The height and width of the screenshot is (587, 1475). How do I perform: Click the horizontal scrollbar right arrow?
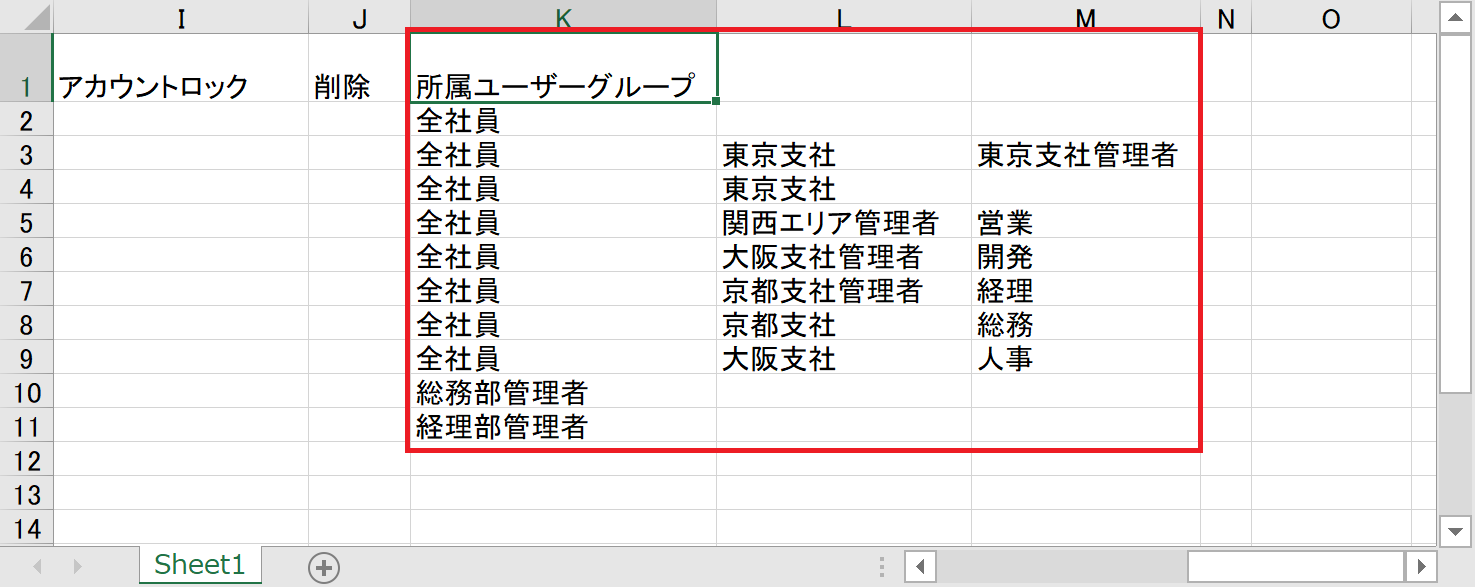tap(1418, 567)
